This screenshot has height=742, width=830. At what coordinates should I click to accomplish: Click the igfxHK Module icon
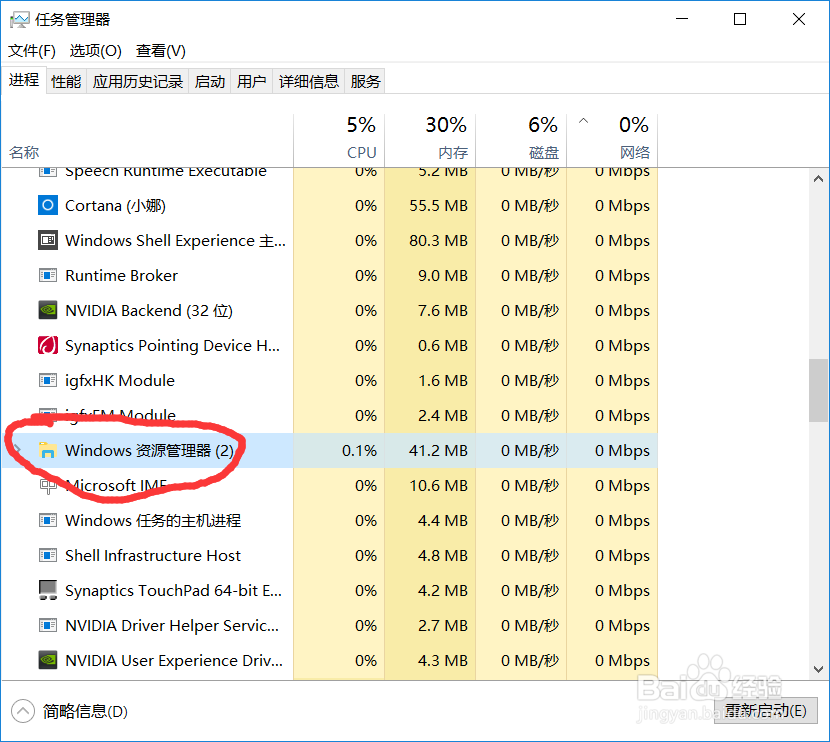point(48,380)
